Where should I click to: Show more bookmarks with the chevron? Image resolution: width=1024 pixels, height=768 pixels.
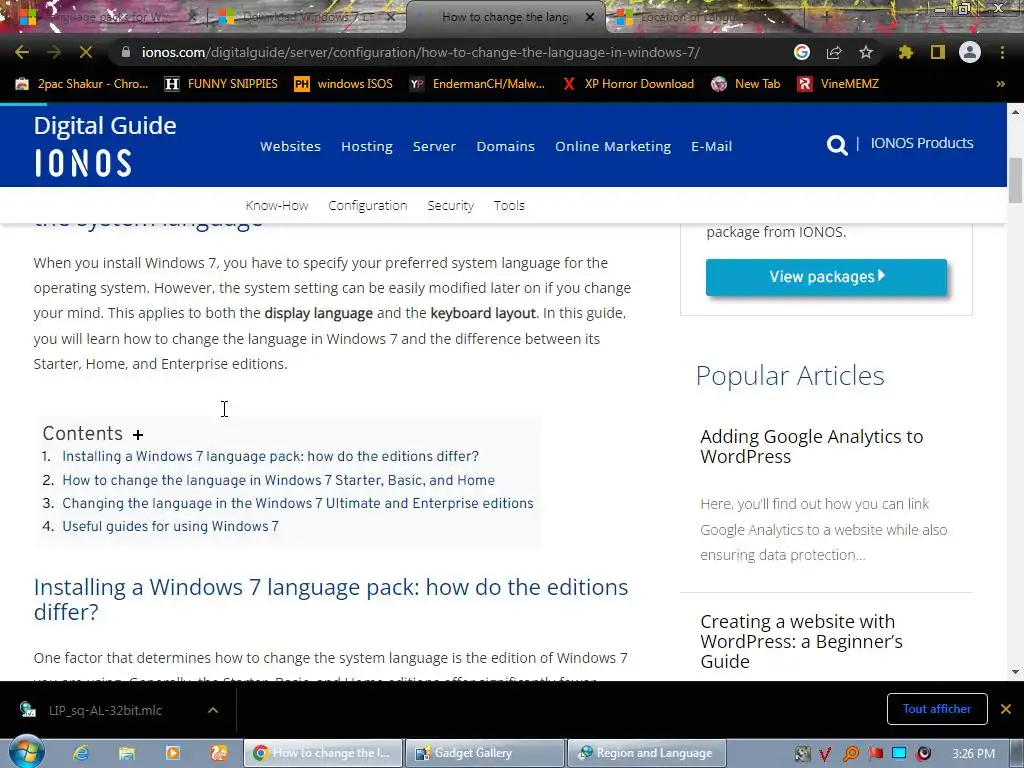coord(1000,84)
